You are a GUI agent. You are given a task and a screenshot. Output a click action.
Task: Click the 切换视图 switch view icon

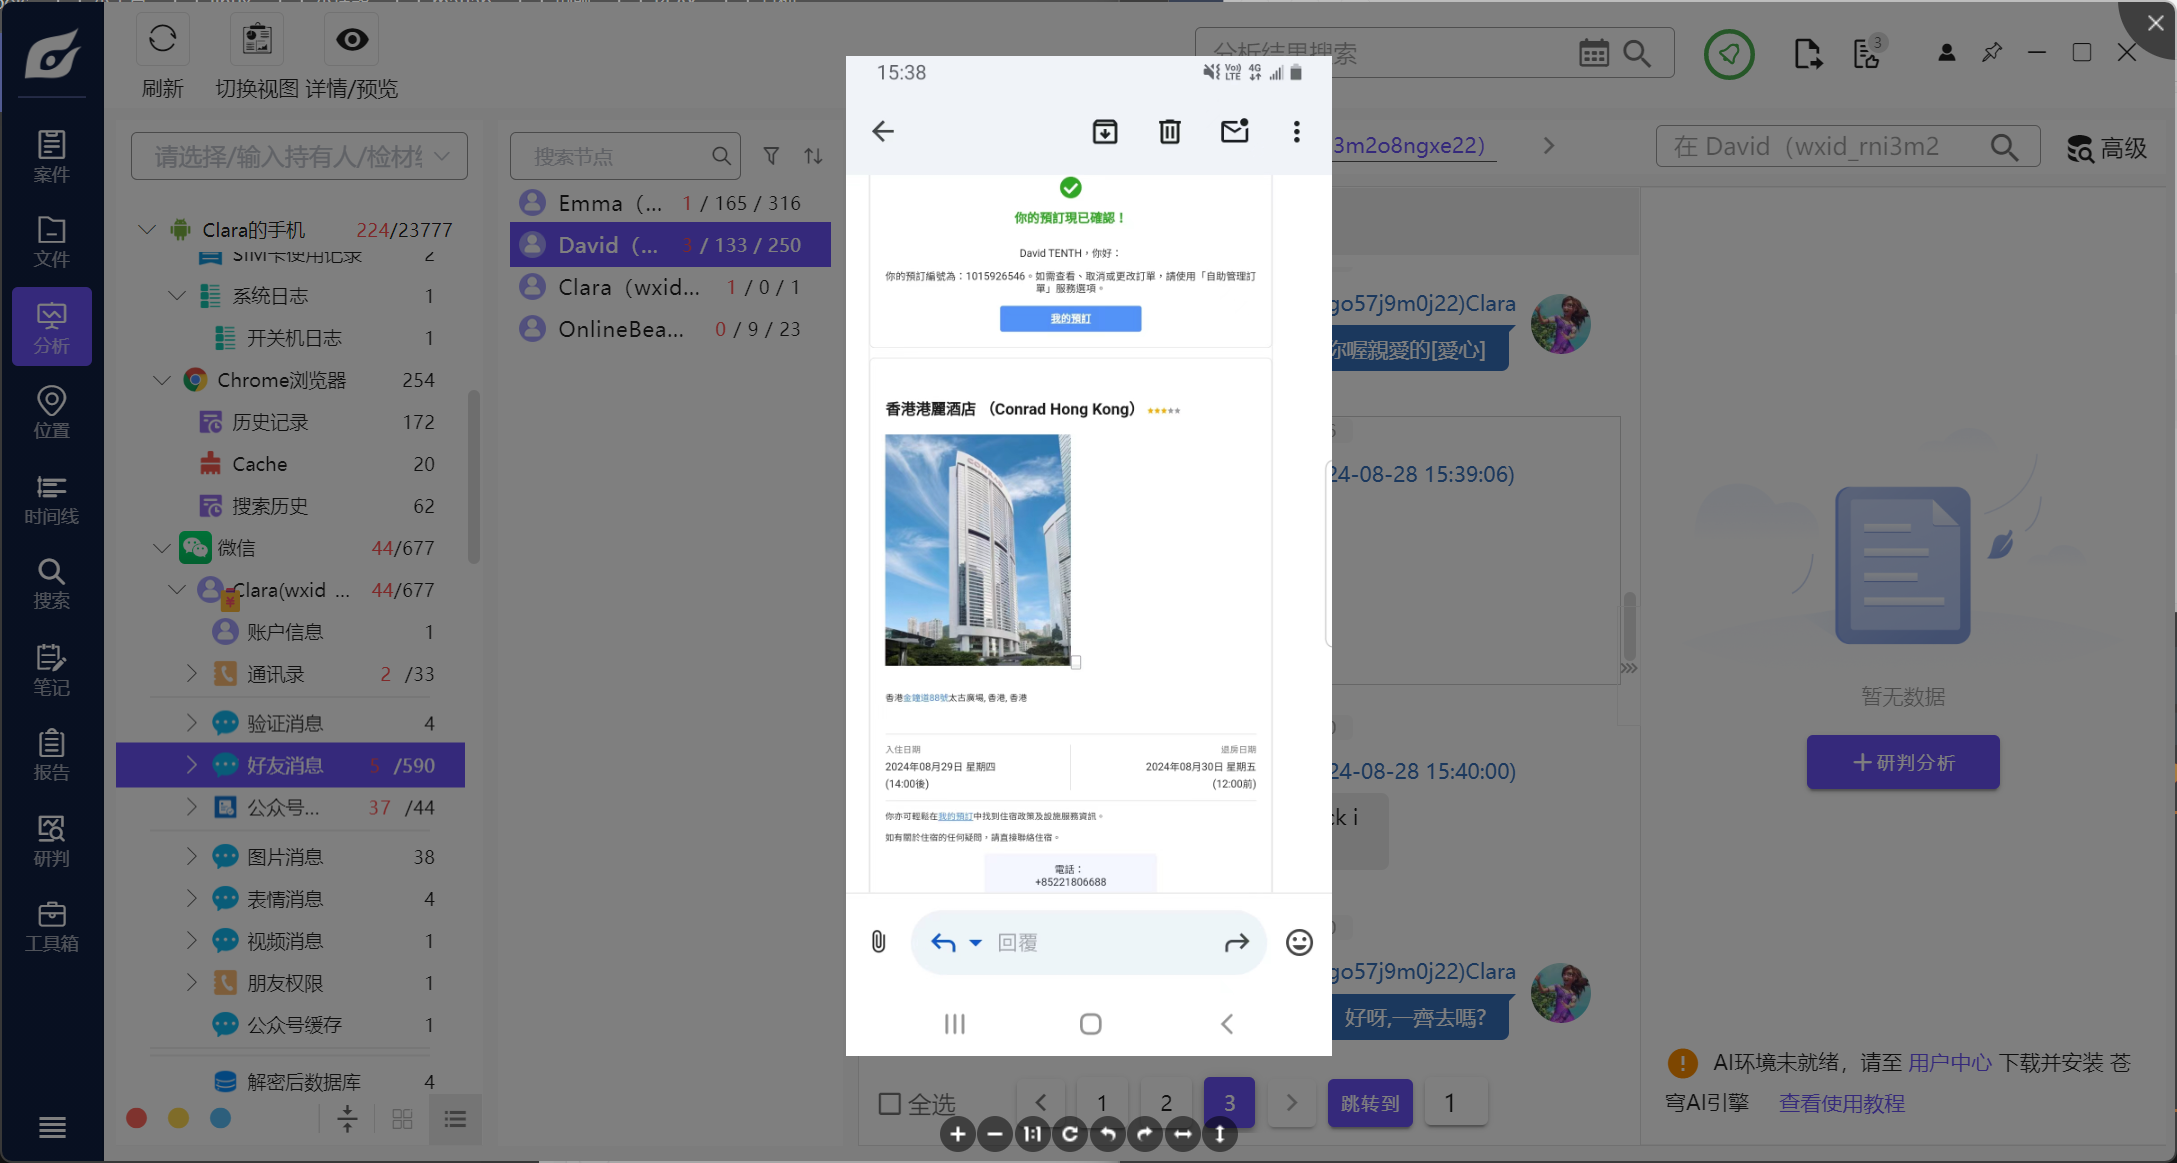[257, 40]
